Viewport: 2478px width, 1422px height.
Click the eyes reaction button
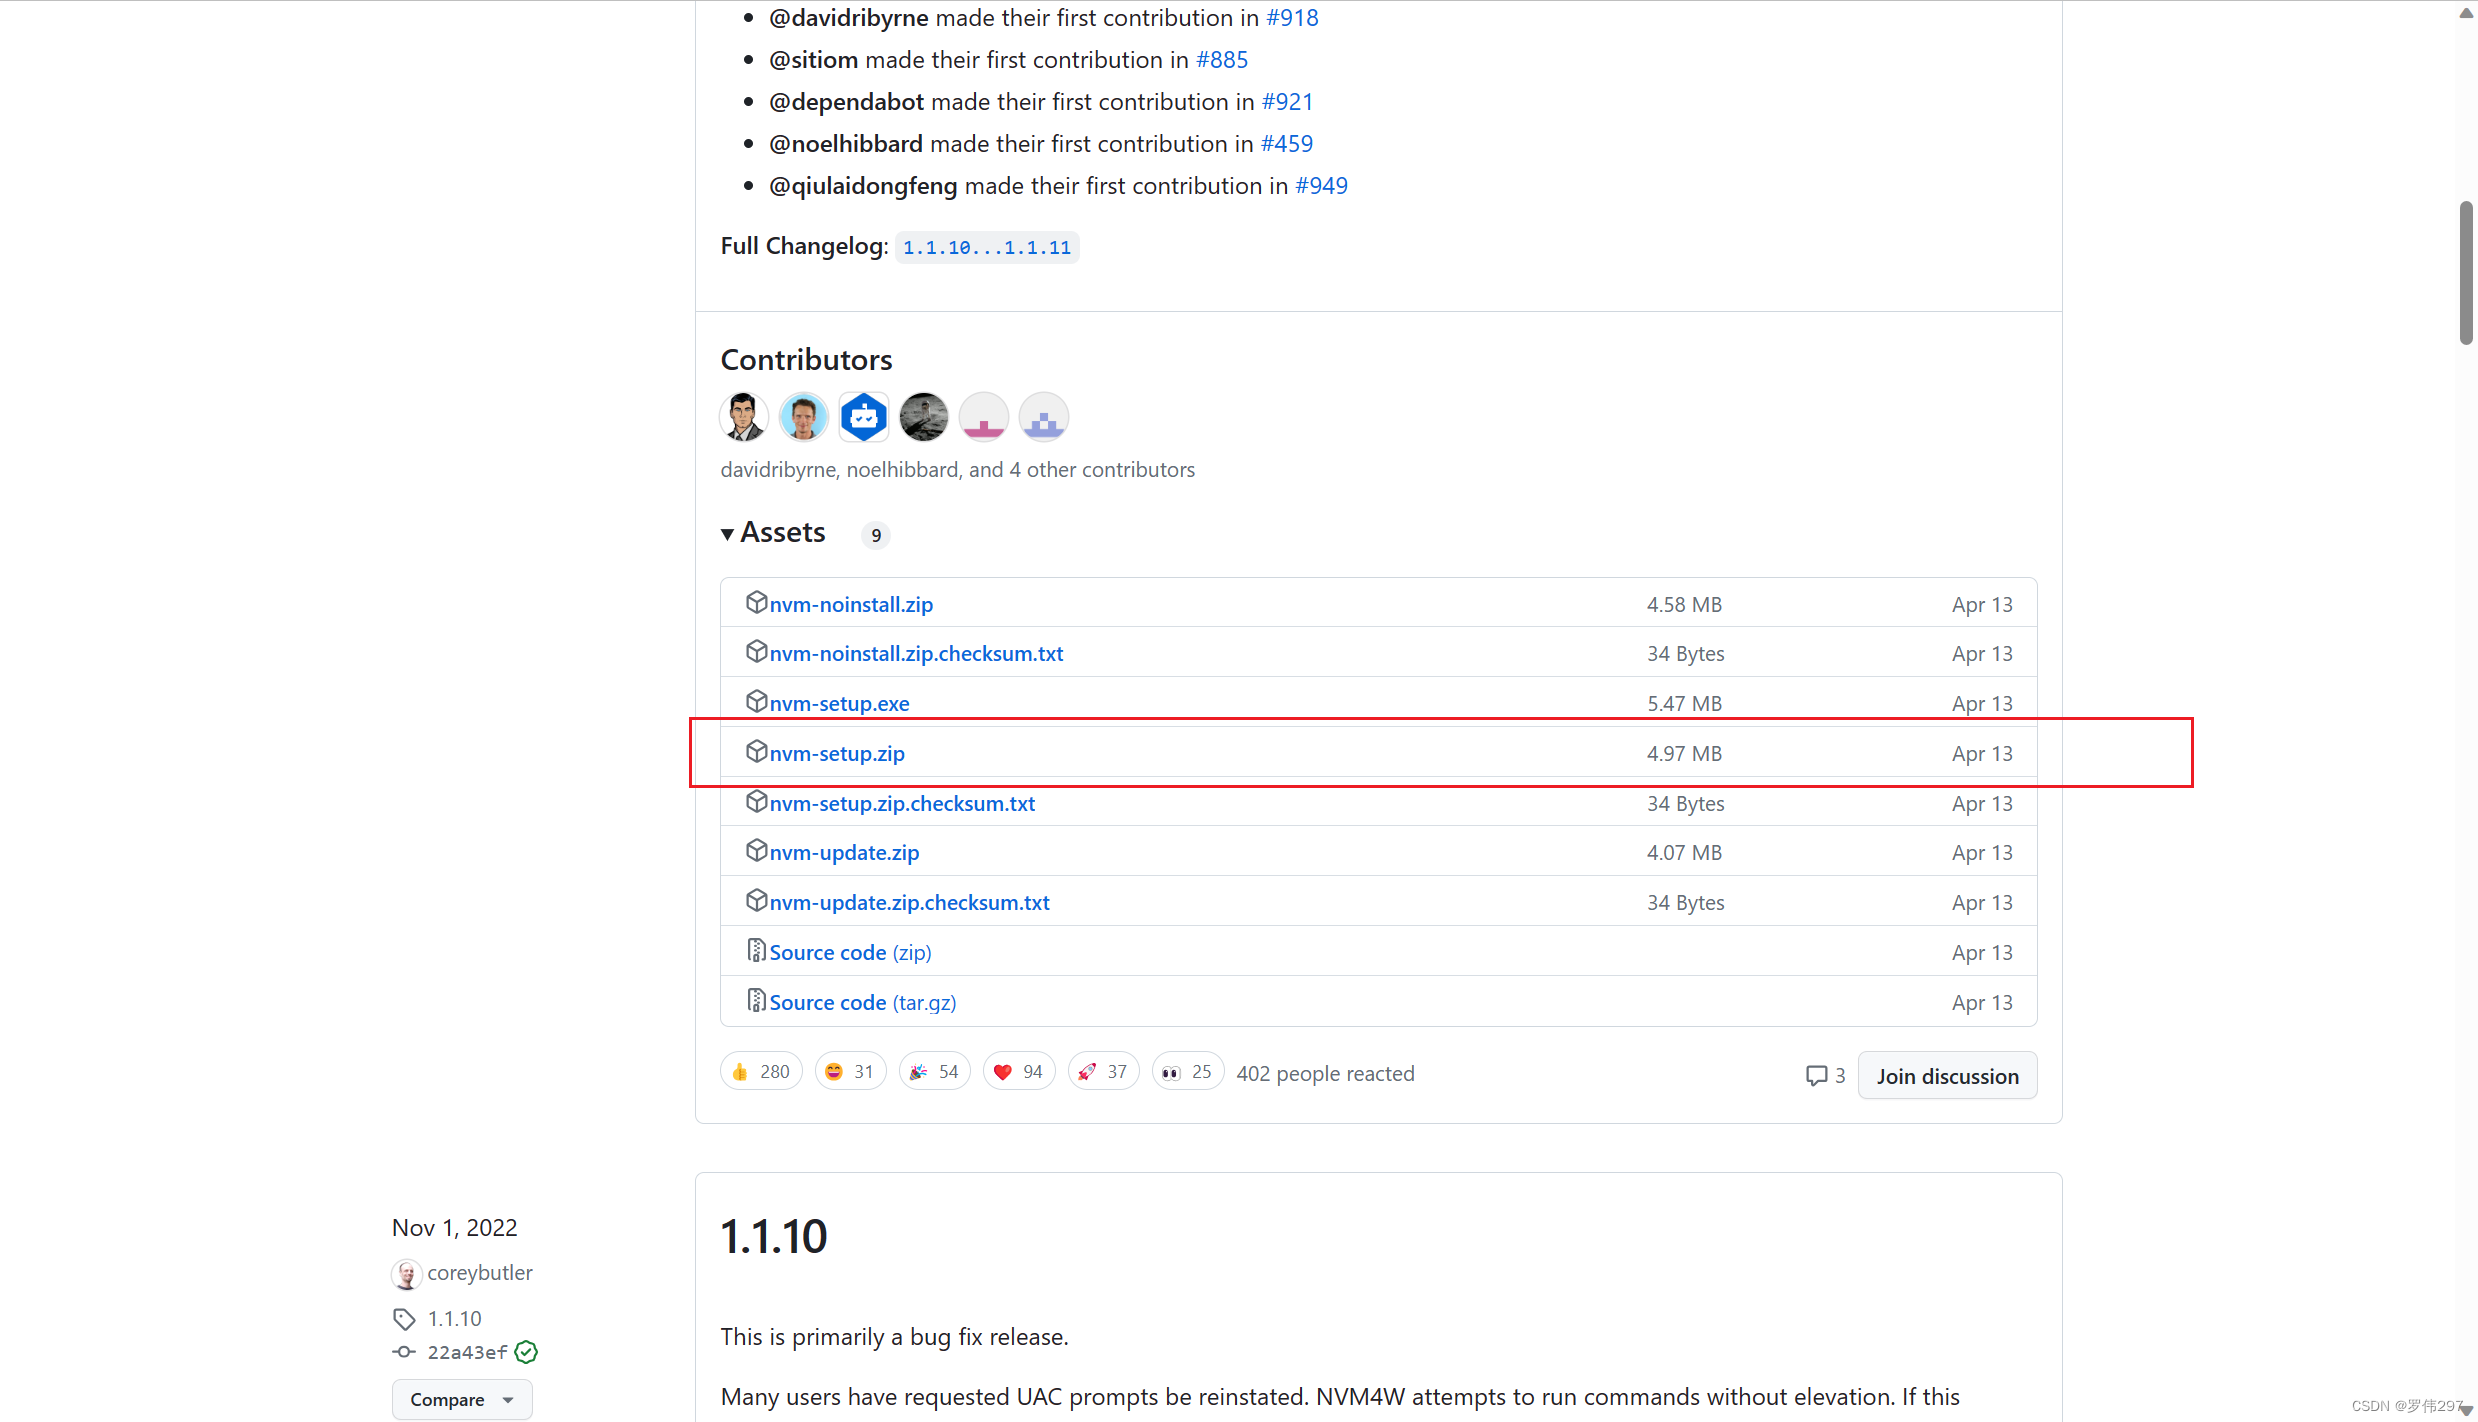[1186, 1072]
